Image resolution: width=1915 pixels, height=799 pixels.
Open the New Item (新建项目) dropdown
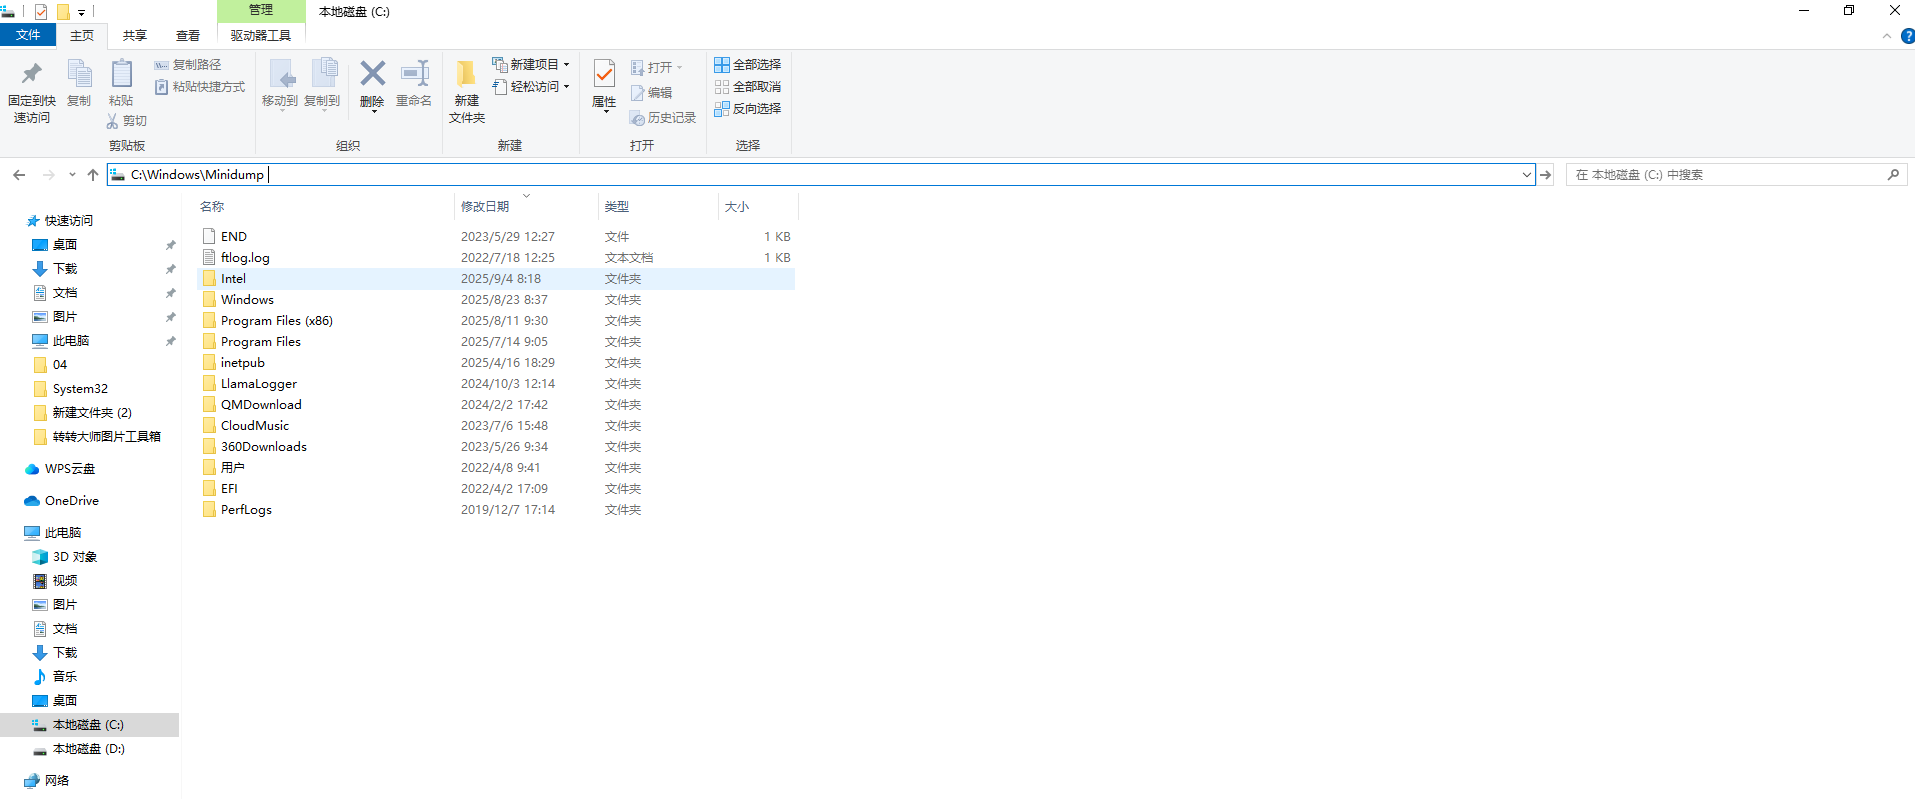click(532, 65)
